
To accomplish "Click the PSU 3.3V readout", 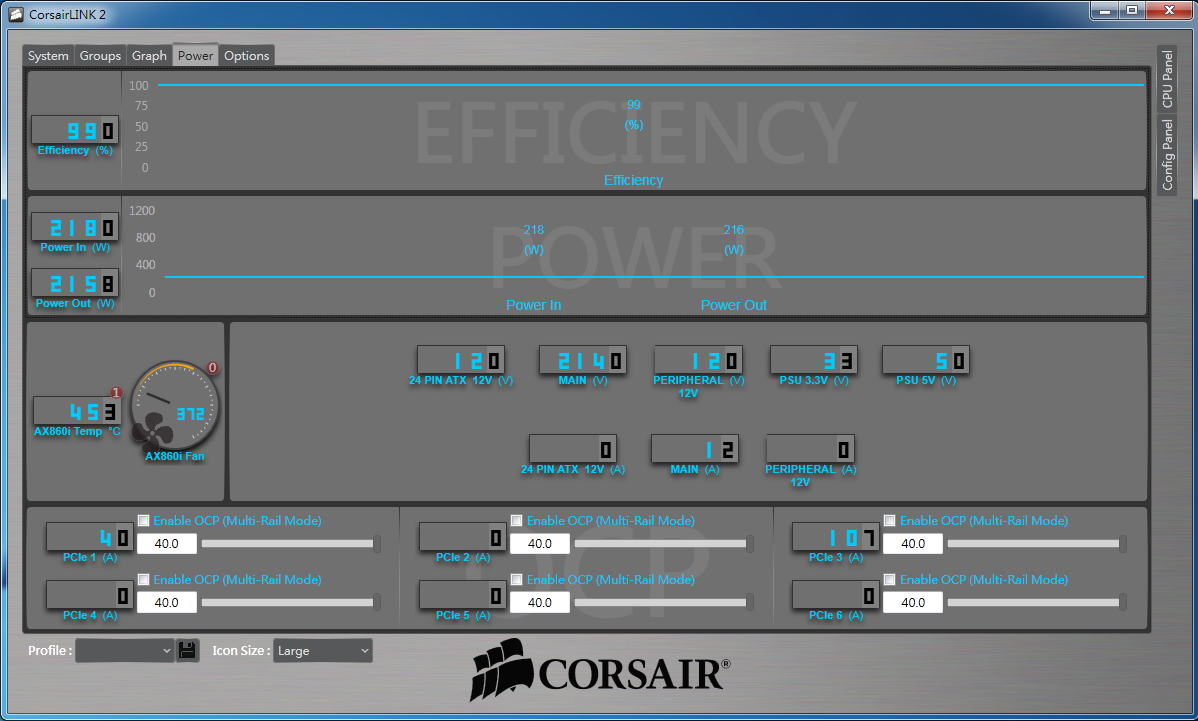I will [814, 360].
